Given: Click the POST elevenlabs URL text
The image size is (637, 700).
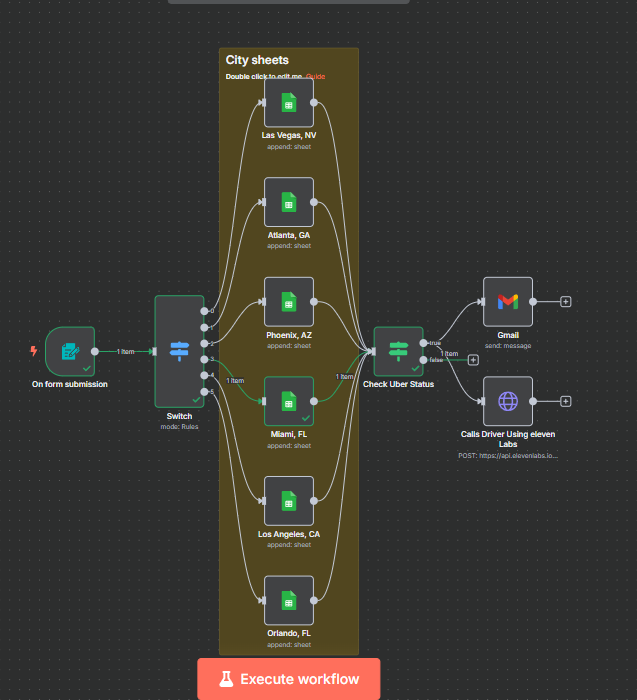Looking at the screenshot, I should coord(508,456).
